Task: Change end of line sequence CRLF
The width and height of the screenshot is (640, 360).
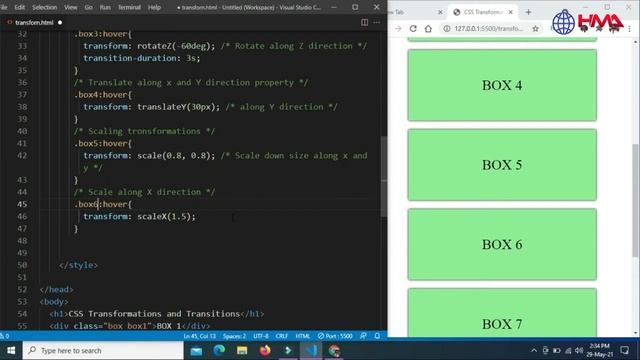Action: 282,336
